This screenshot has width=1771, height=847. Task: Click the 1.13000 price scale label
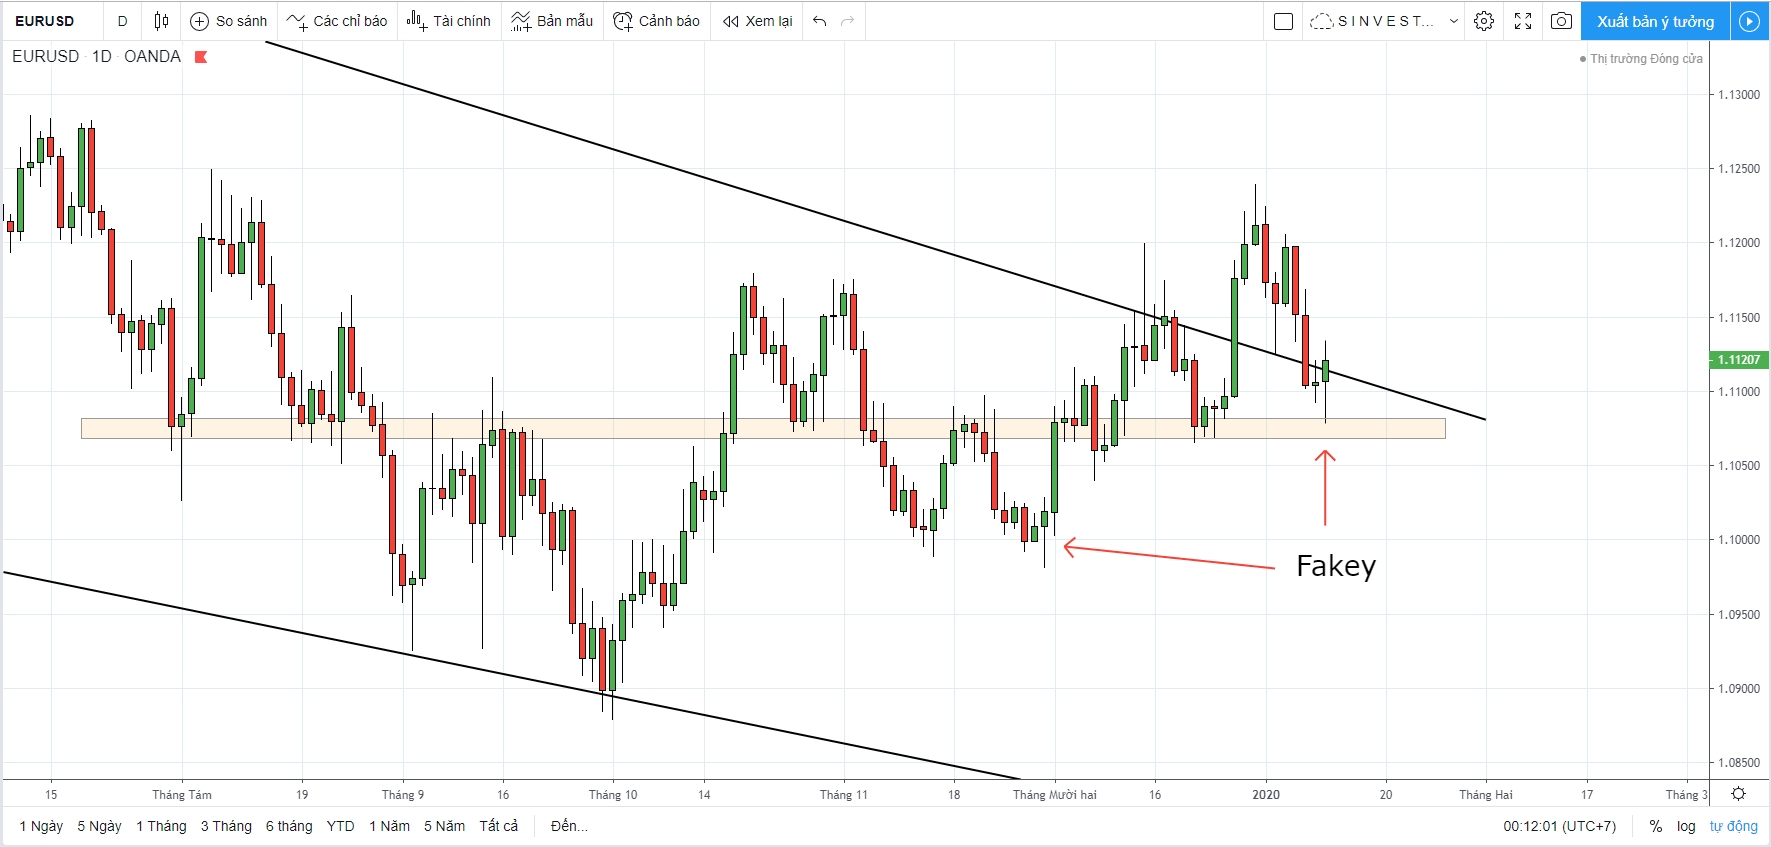(x=1739, y=95)
